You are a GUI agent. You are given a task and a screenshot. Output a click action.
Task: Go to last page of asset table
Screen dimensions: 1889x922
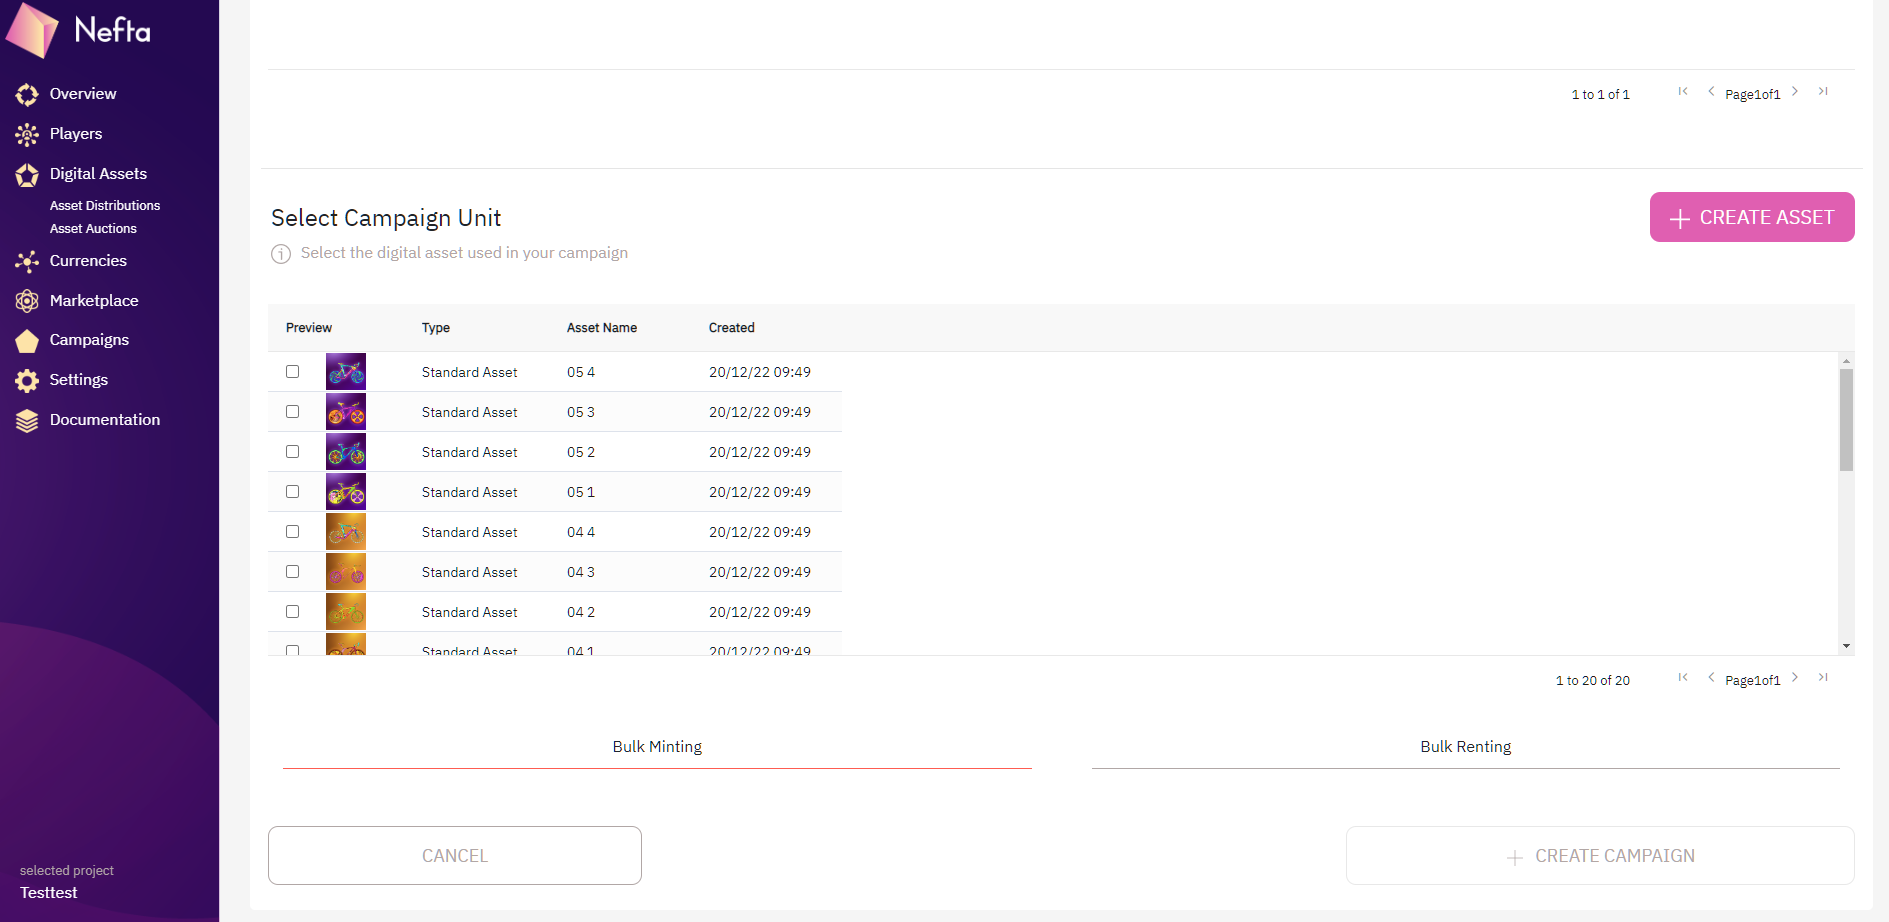(1823, 677)
